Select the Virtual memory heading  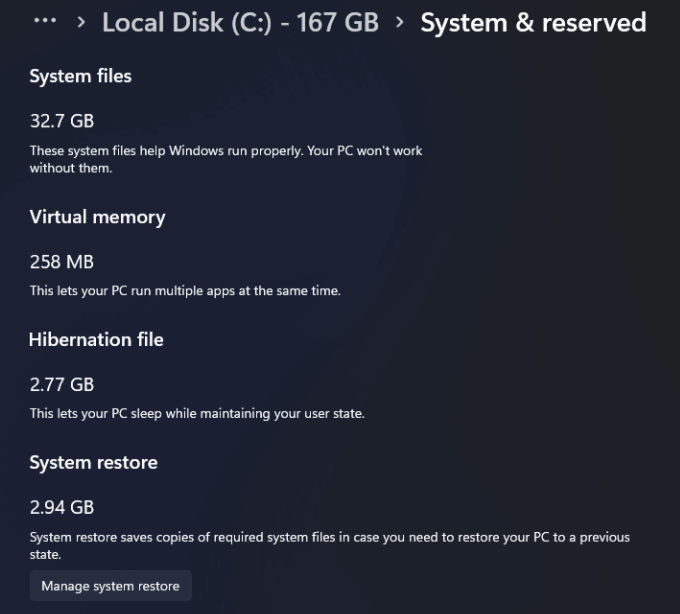pos(97,217)
